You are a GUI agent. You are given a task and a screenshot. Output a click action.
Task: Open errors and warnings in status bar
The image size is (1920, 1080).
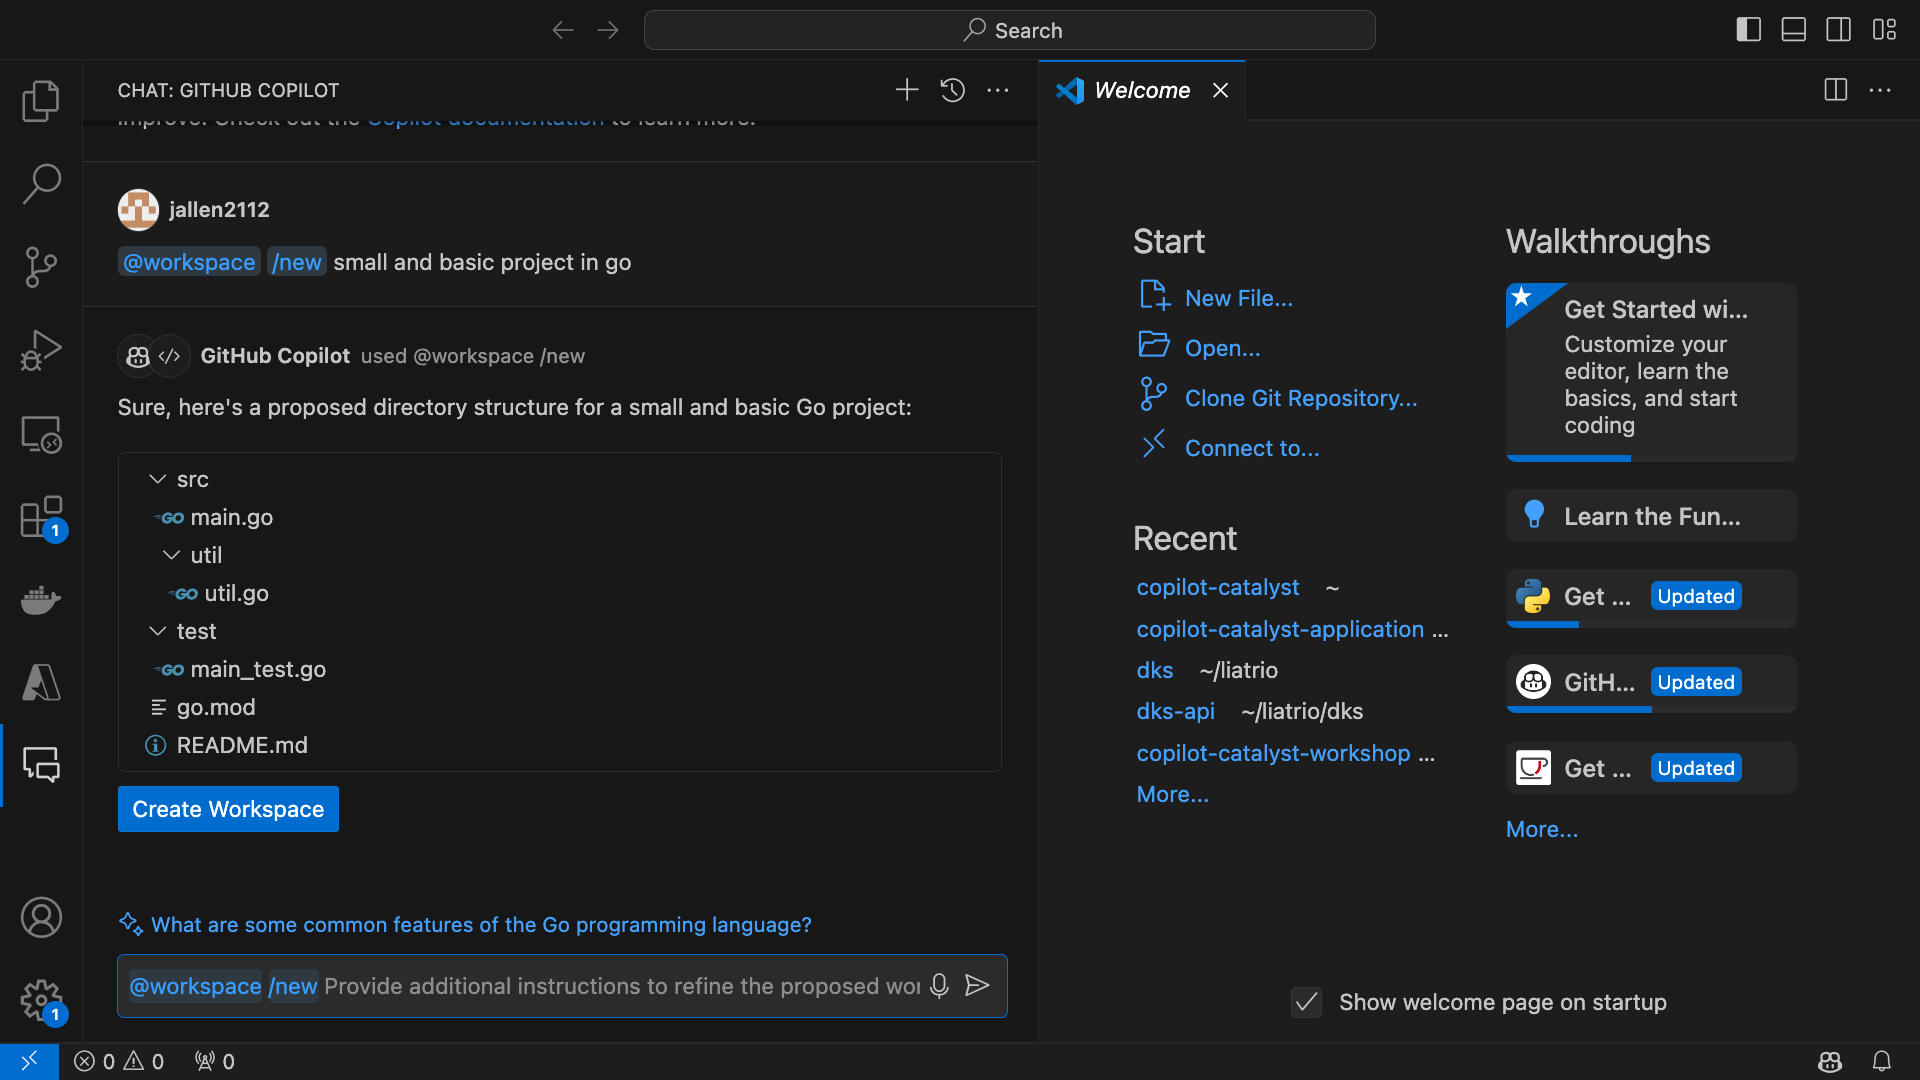point(119,1061)
